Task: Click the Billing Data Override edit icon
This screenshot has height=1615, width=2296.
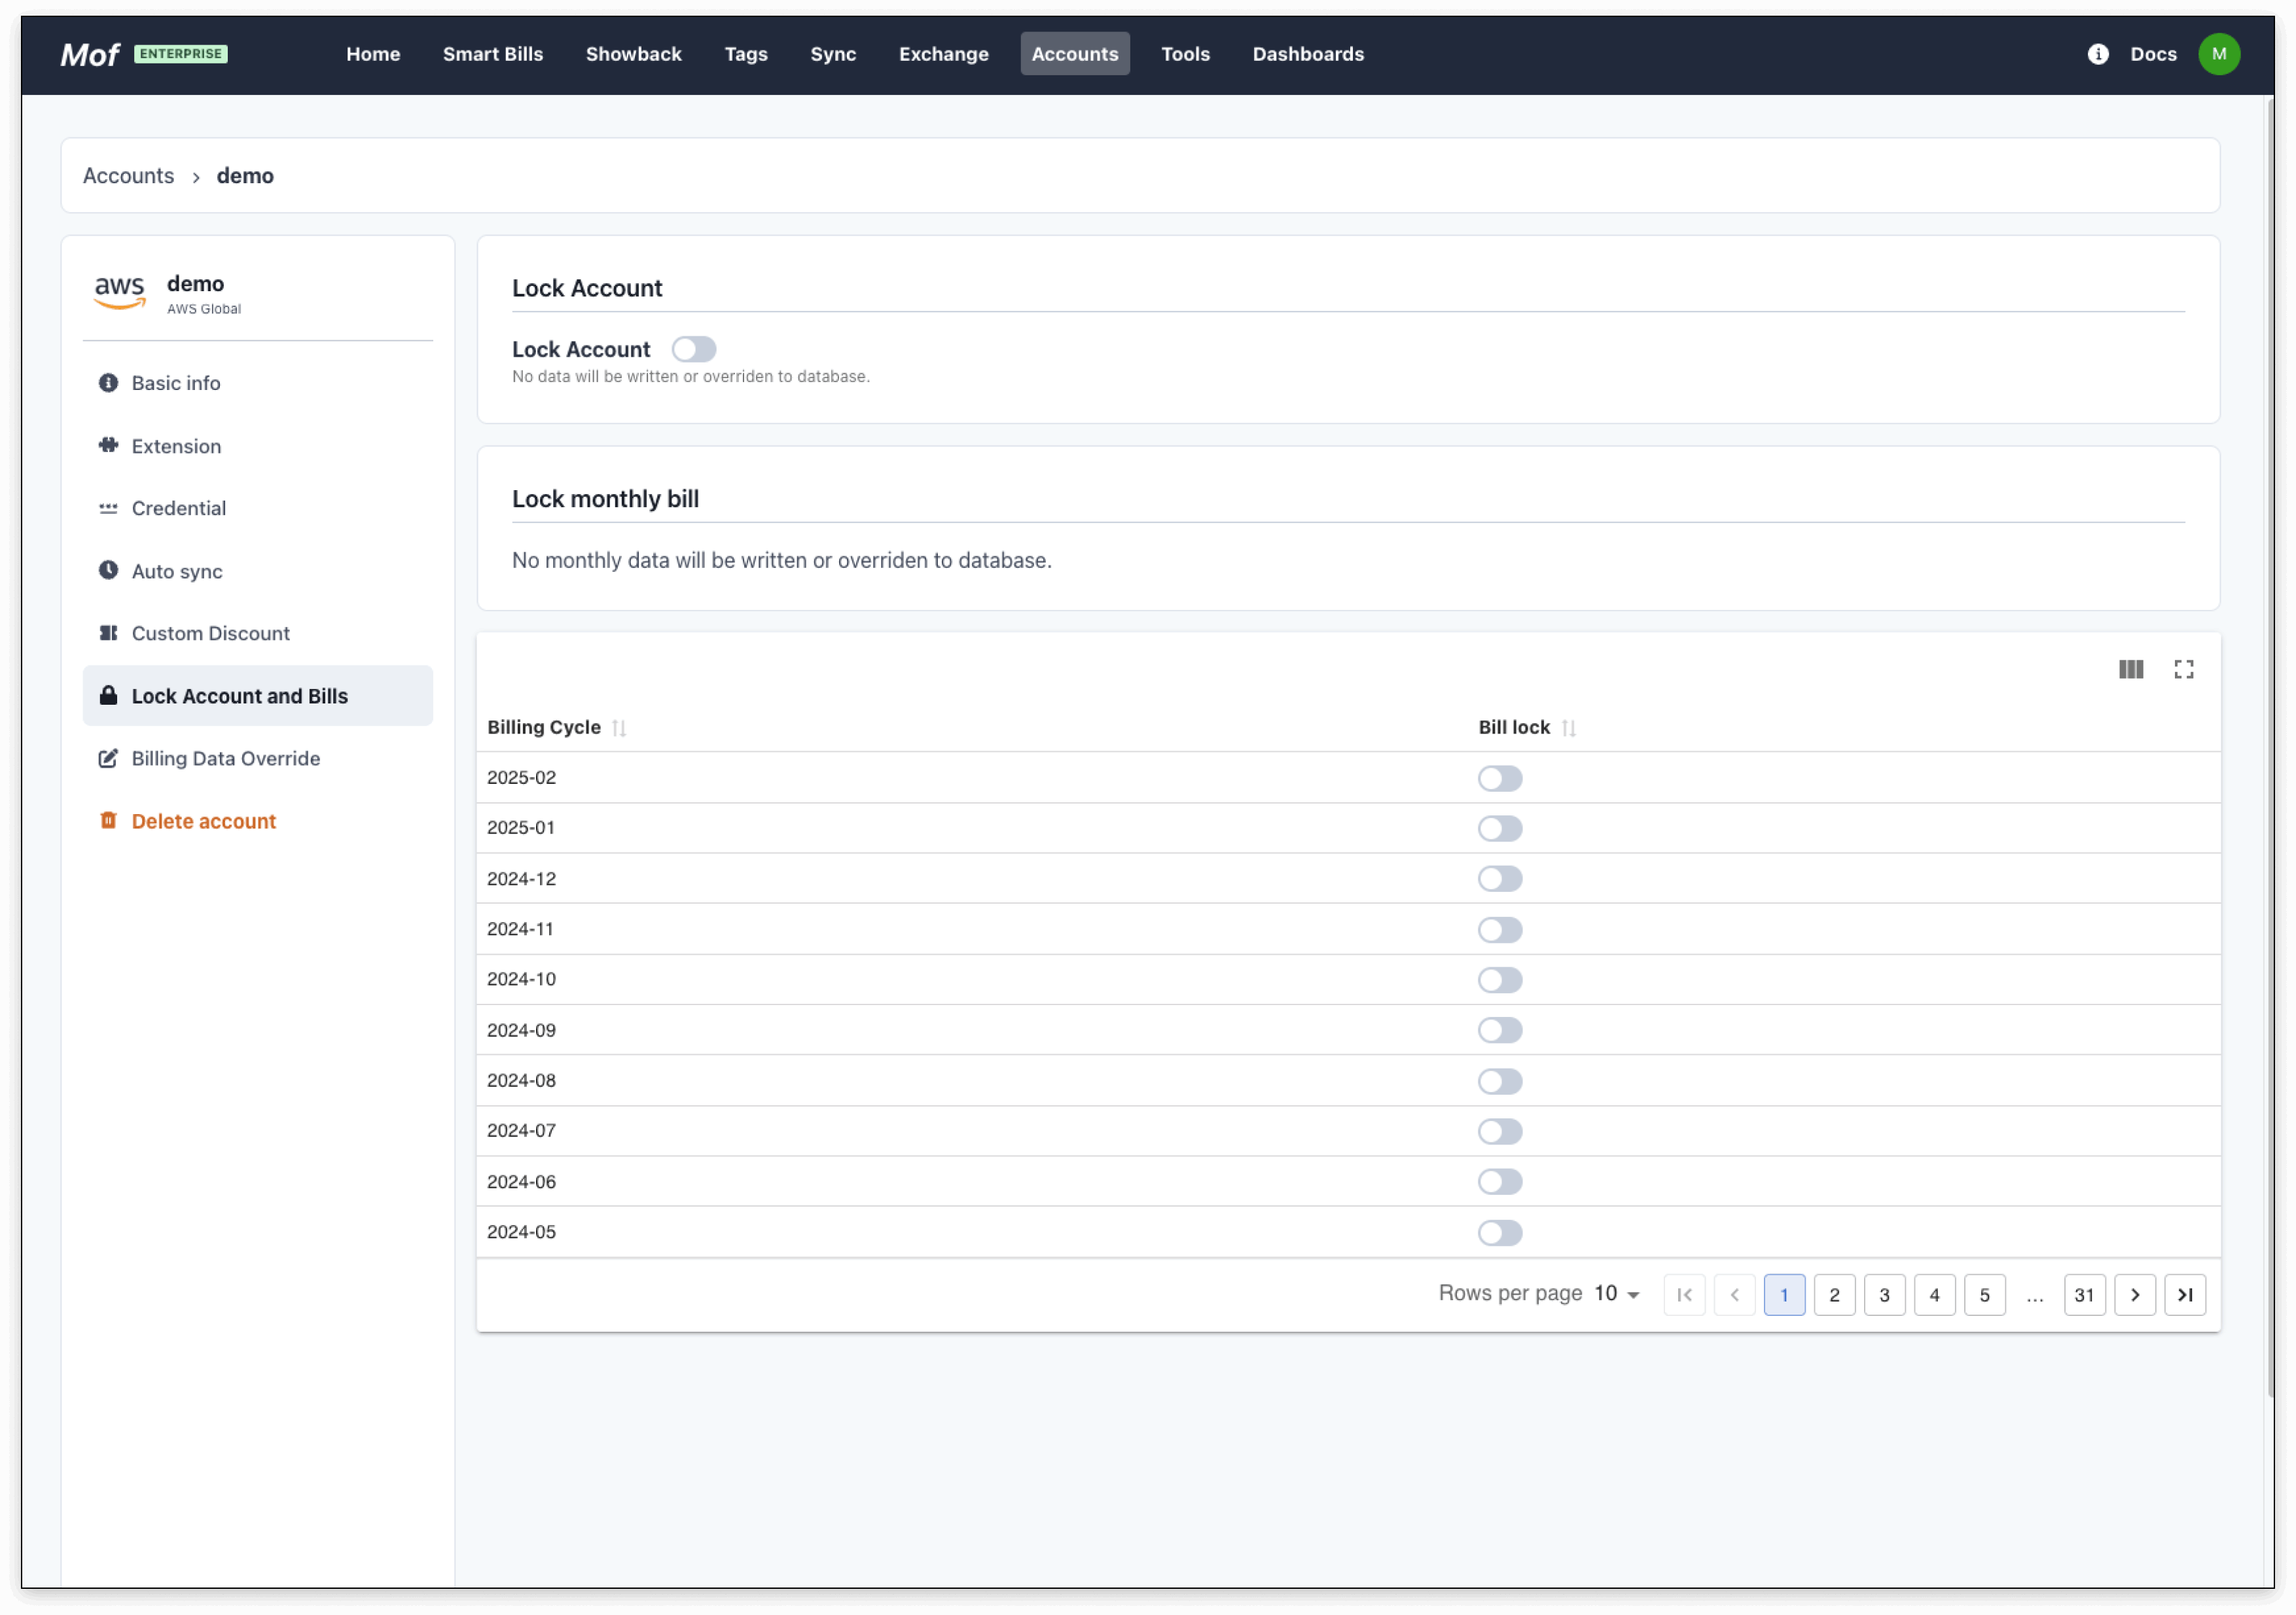Action: tap(108, 759)
